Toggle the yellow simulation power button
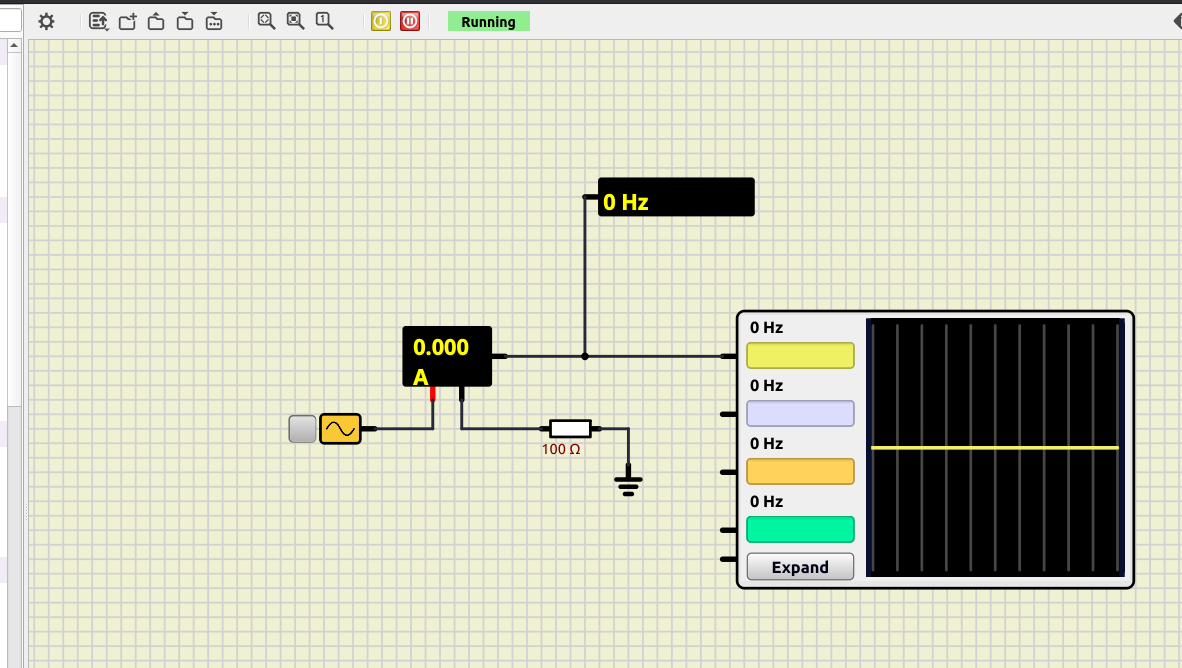Screen dimensions: 1182x668 pos(381,21)
